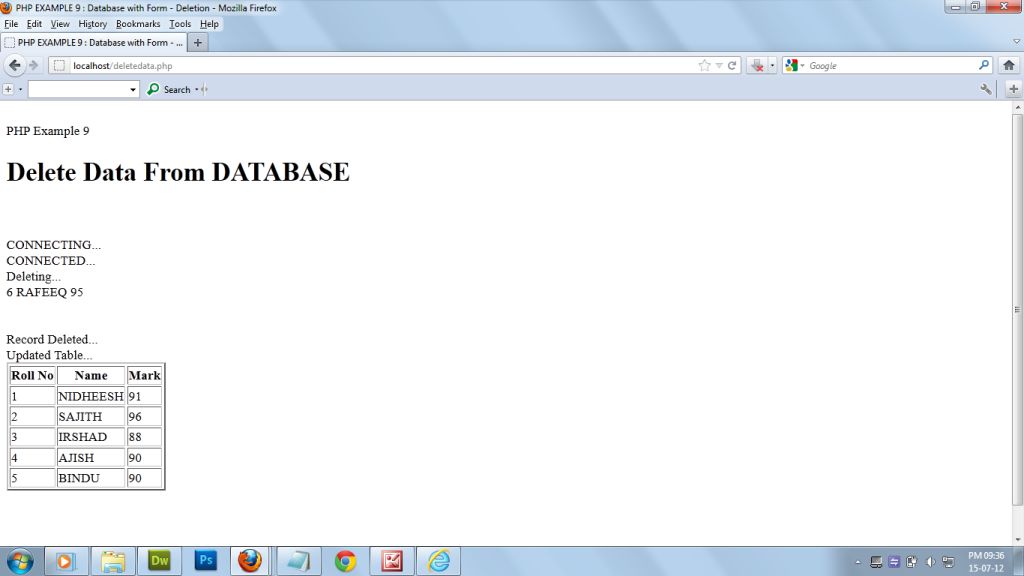Click the plus icon at far right of the toolbar
1024x576 pixels.
point(1013,89)
